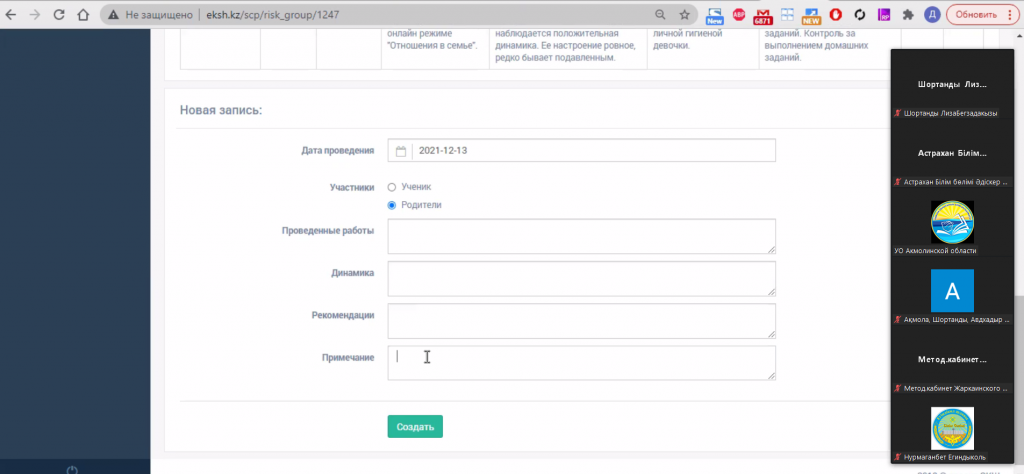Screen dimensions: 1024x474
Task: Open the Extensions puzzle-piece menu
Action: 908,14
